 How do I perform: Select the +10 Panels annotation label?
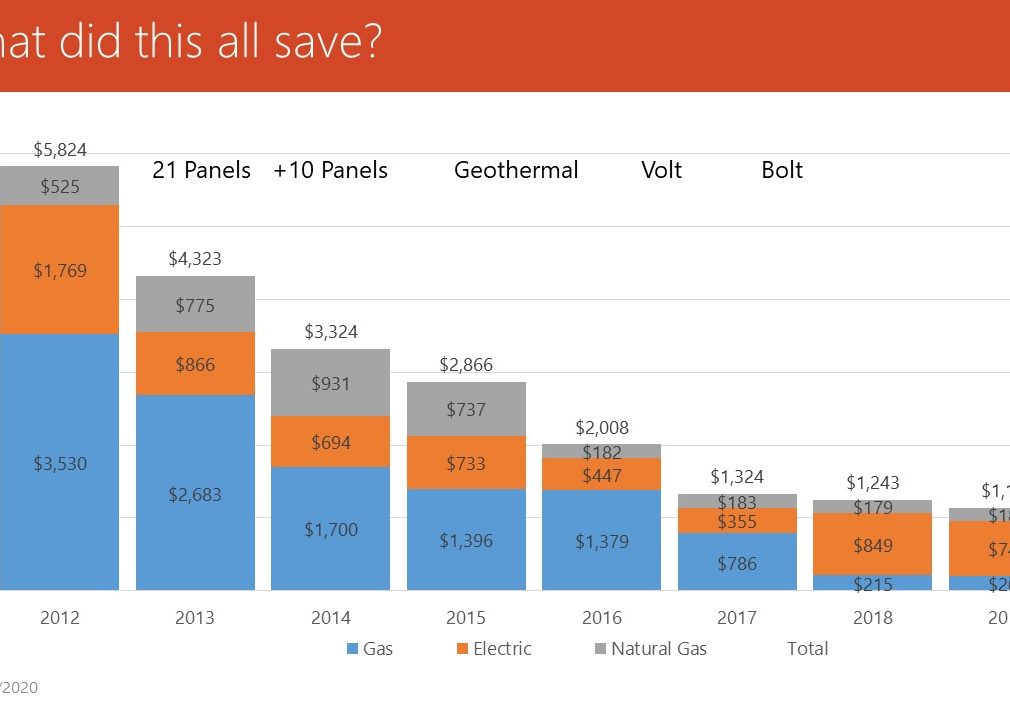click(330, 170)
